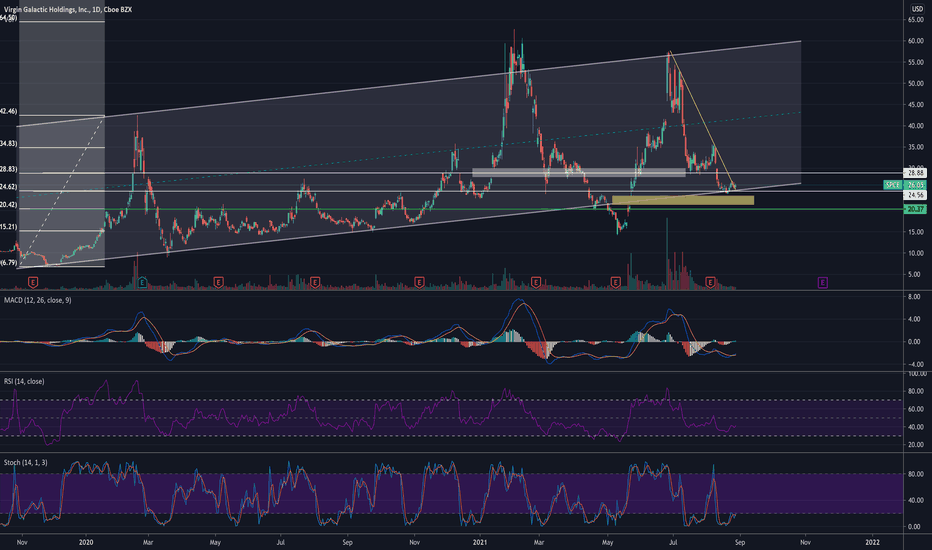
Task: Open the earnings marker near August 2021
Action: (x=710, y=282)
